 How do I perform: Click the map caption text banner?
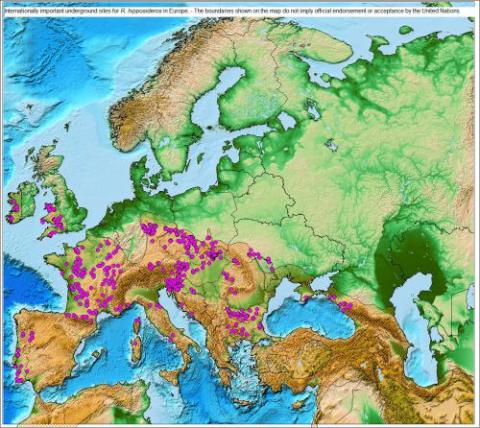pyautogui.click(x=233, y=11)
